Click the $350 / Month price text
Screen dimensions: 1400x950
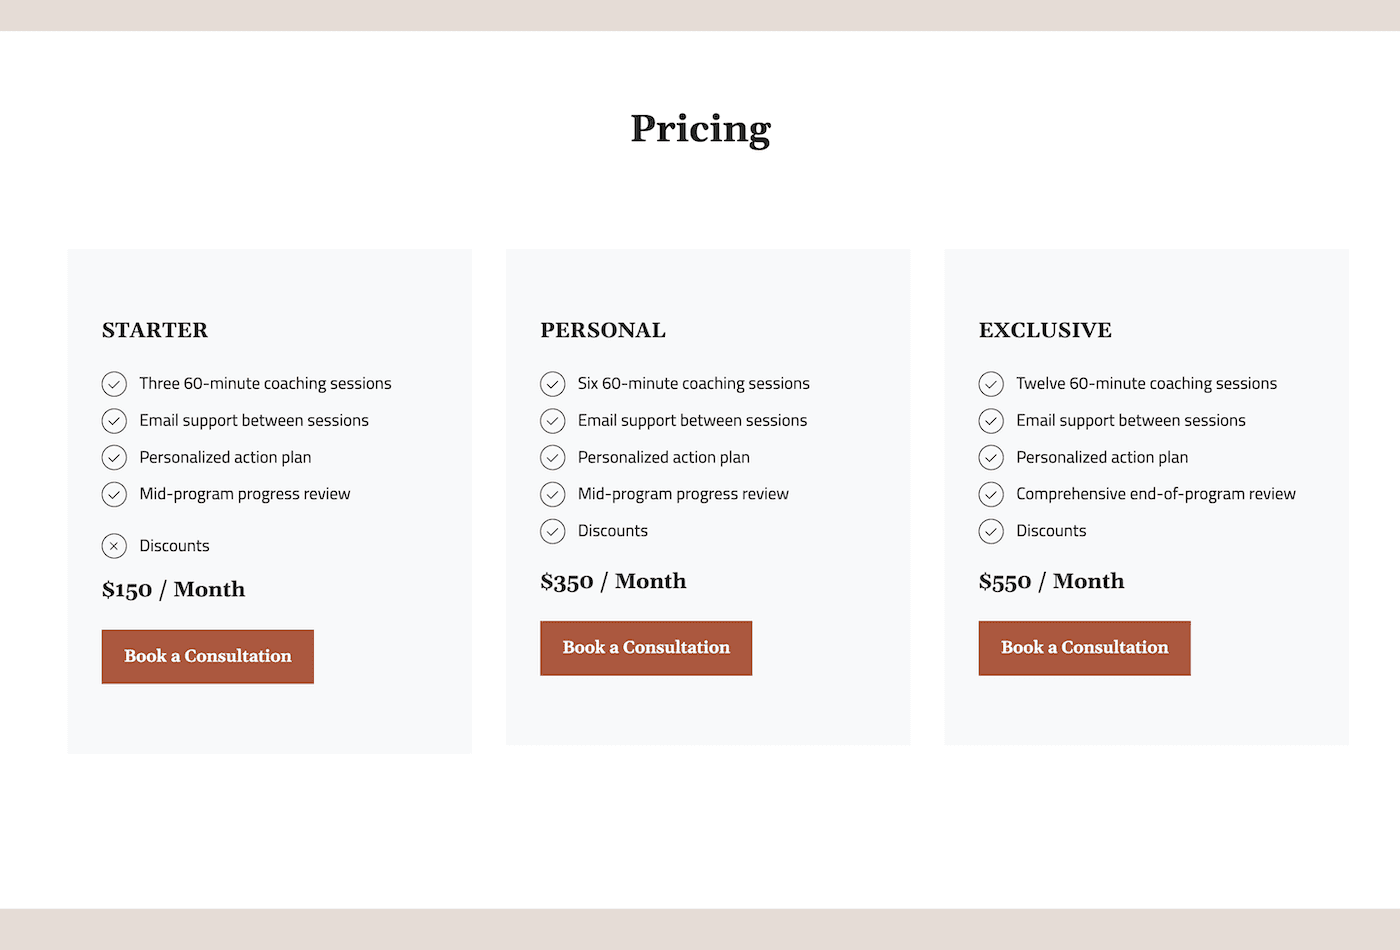coord(613,581)
